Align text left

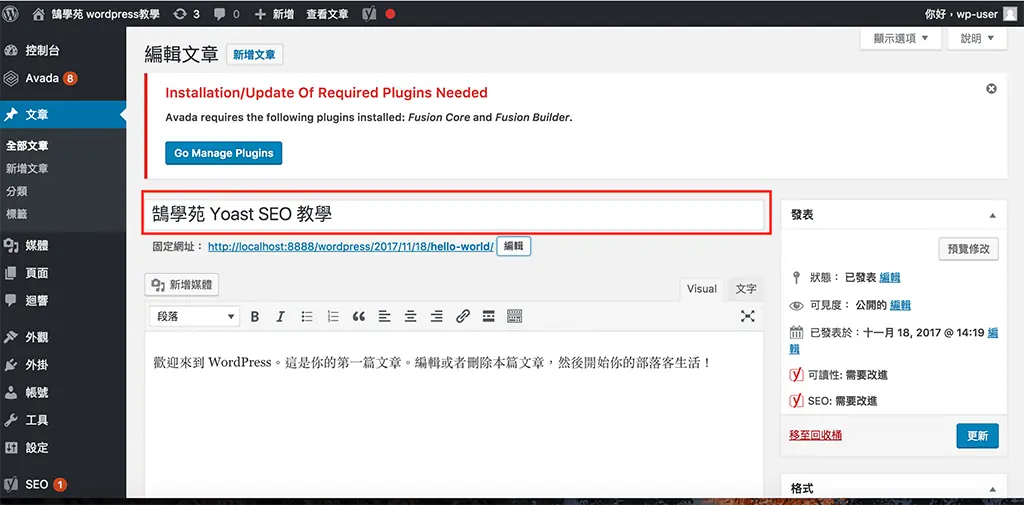pyautogui.click(x=385, y=317)
